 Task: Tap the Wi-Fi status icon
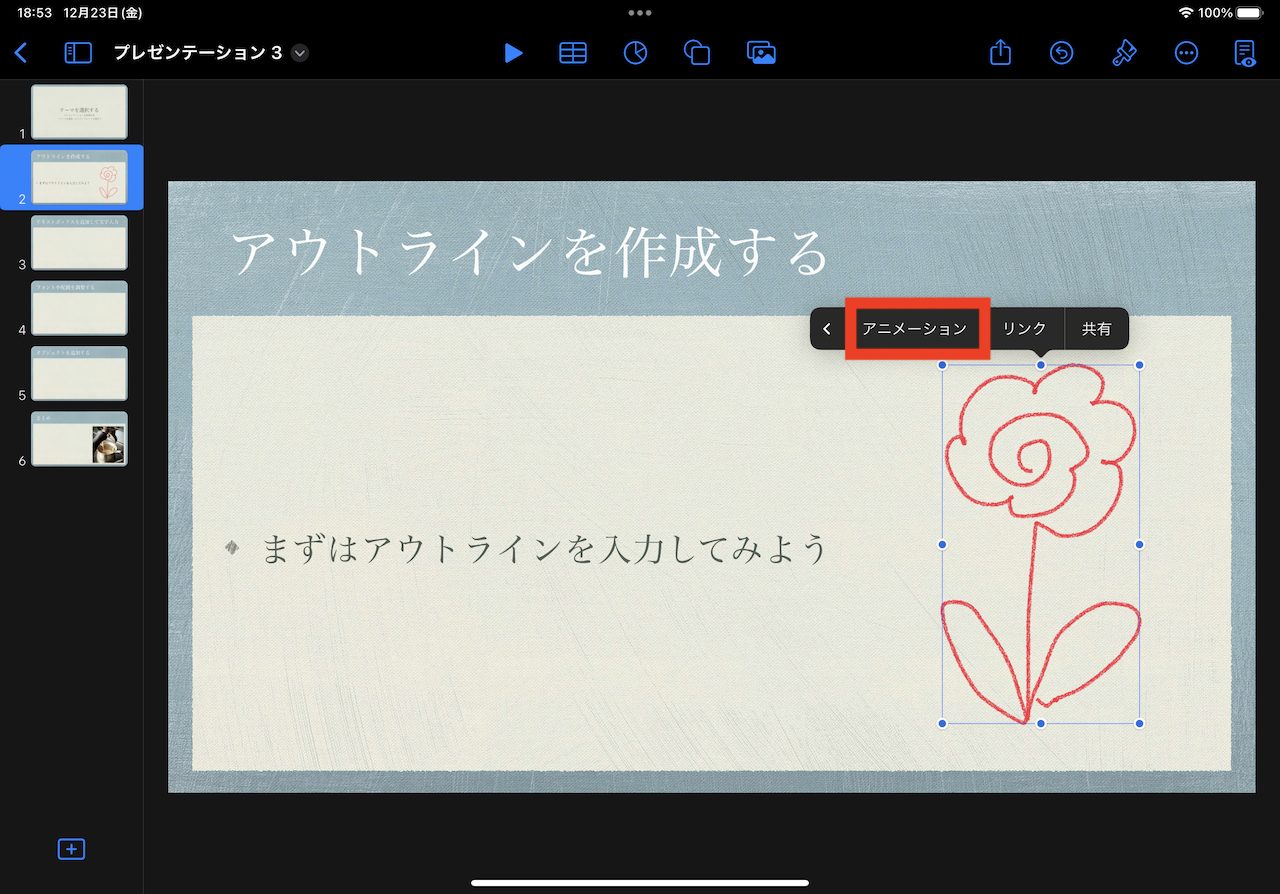coord(1186,13)
